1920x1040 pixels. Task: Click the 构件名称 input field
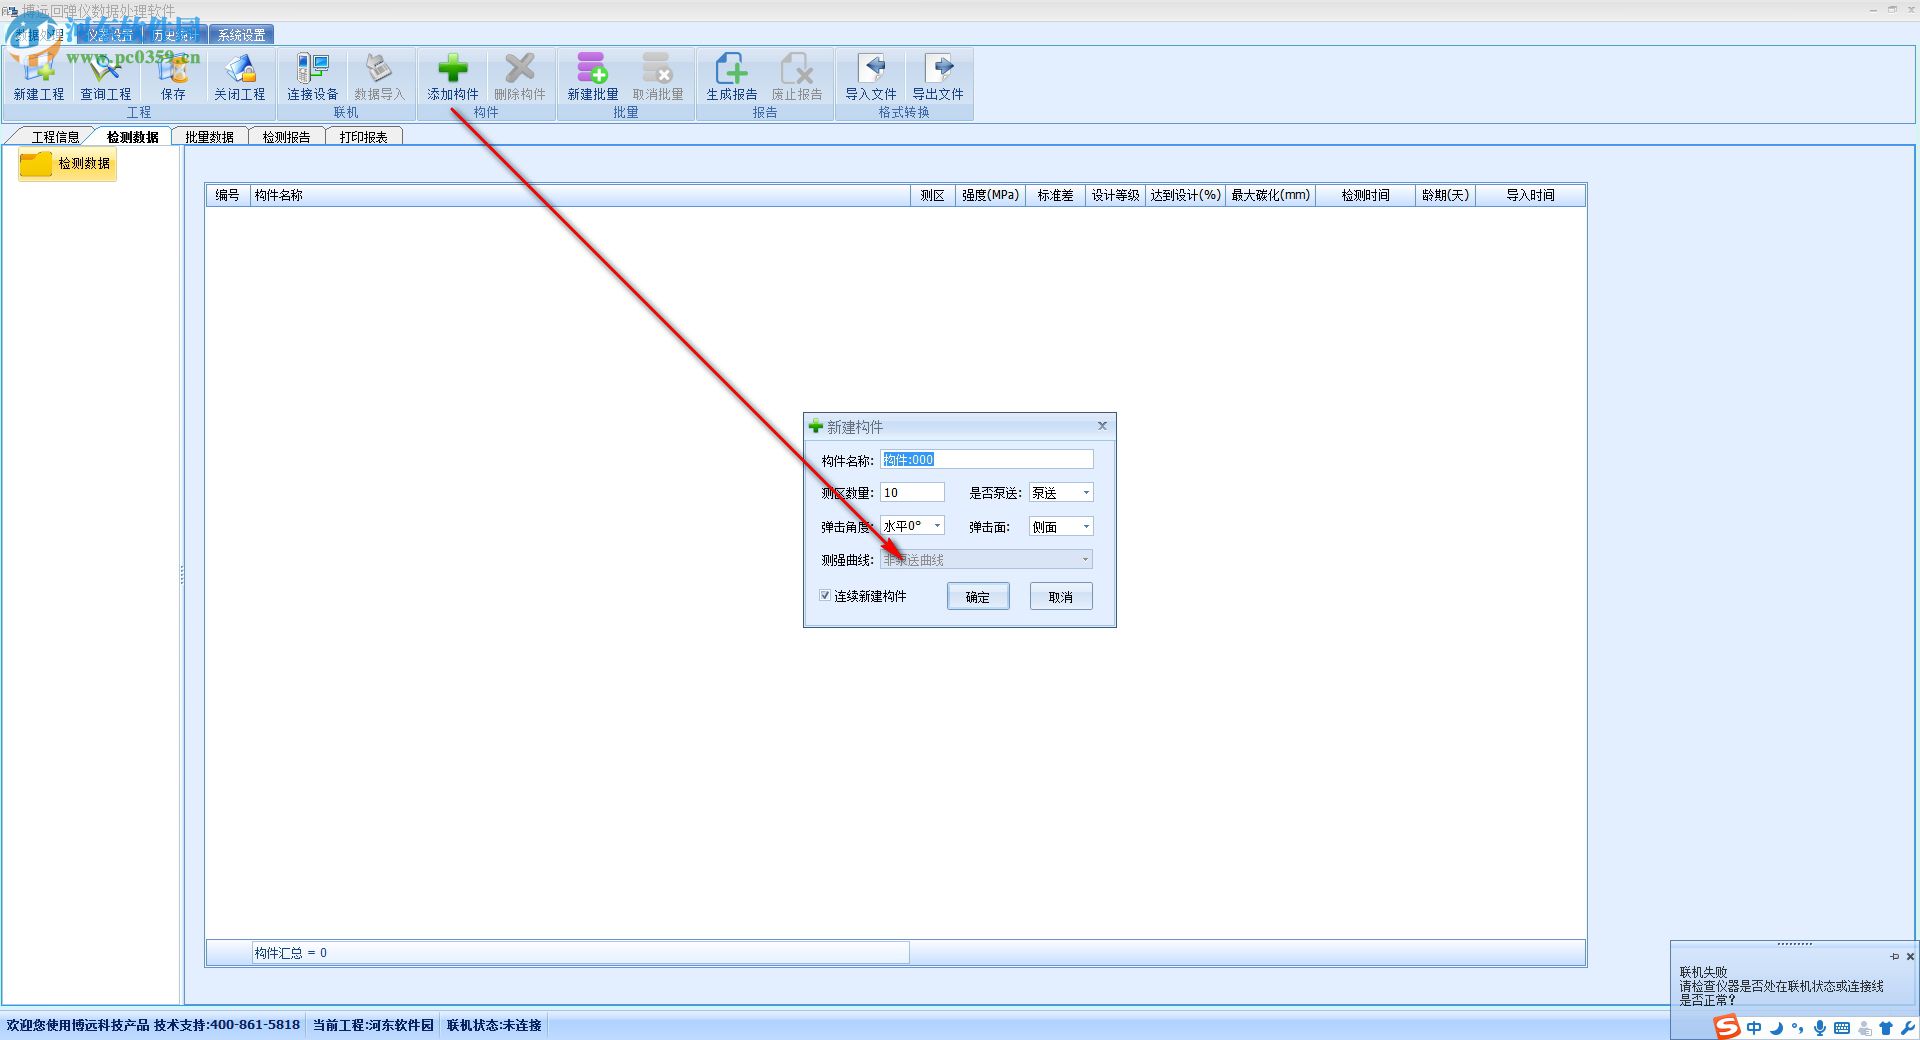tap(987, 460)
